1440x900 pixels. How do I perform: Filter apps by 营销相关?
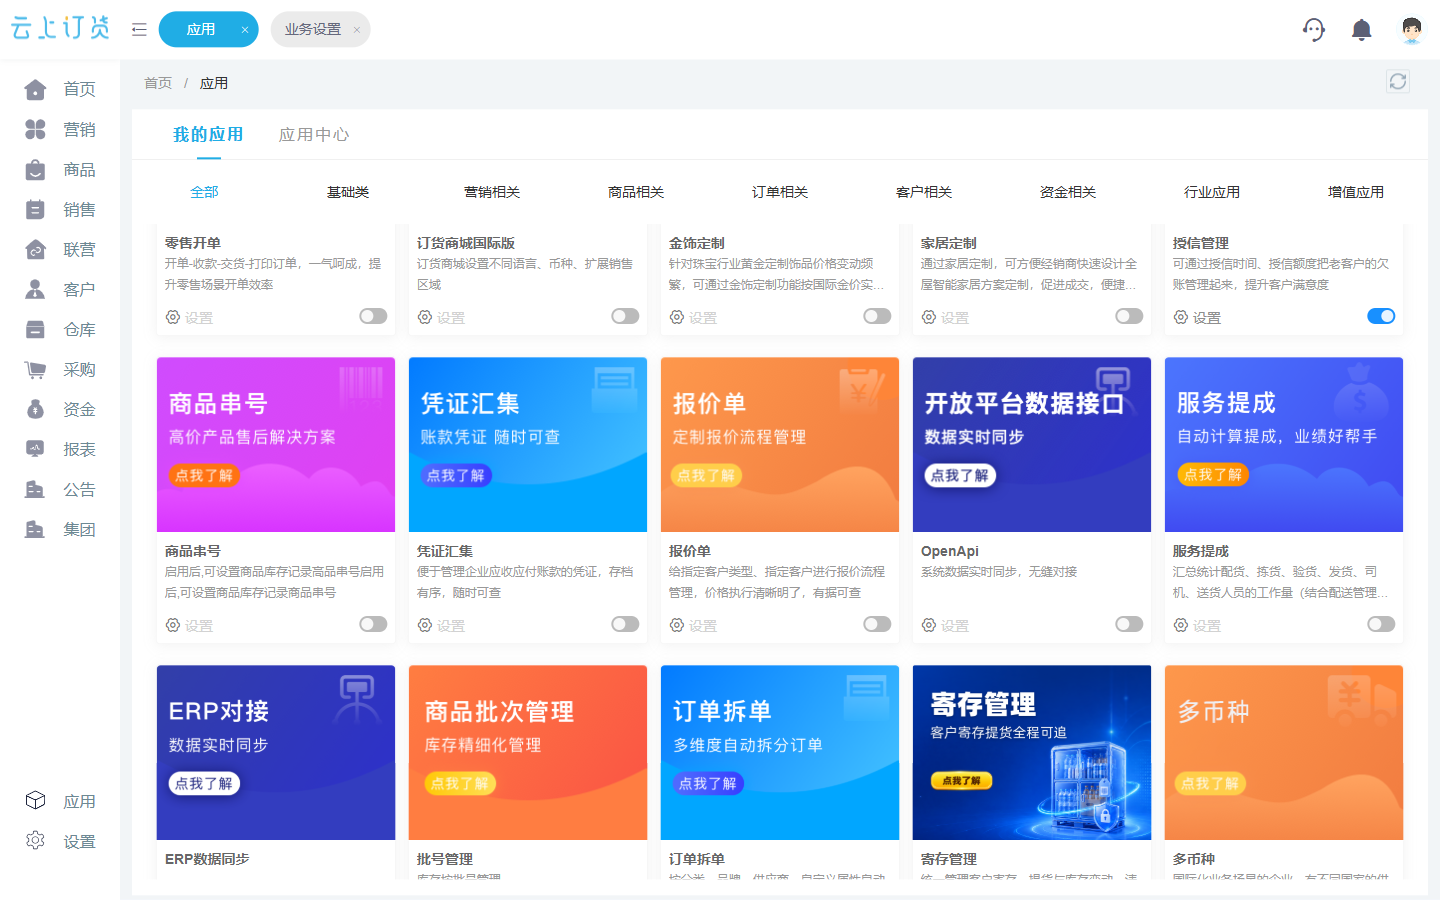pyautogui.click(x=492, y=192)
